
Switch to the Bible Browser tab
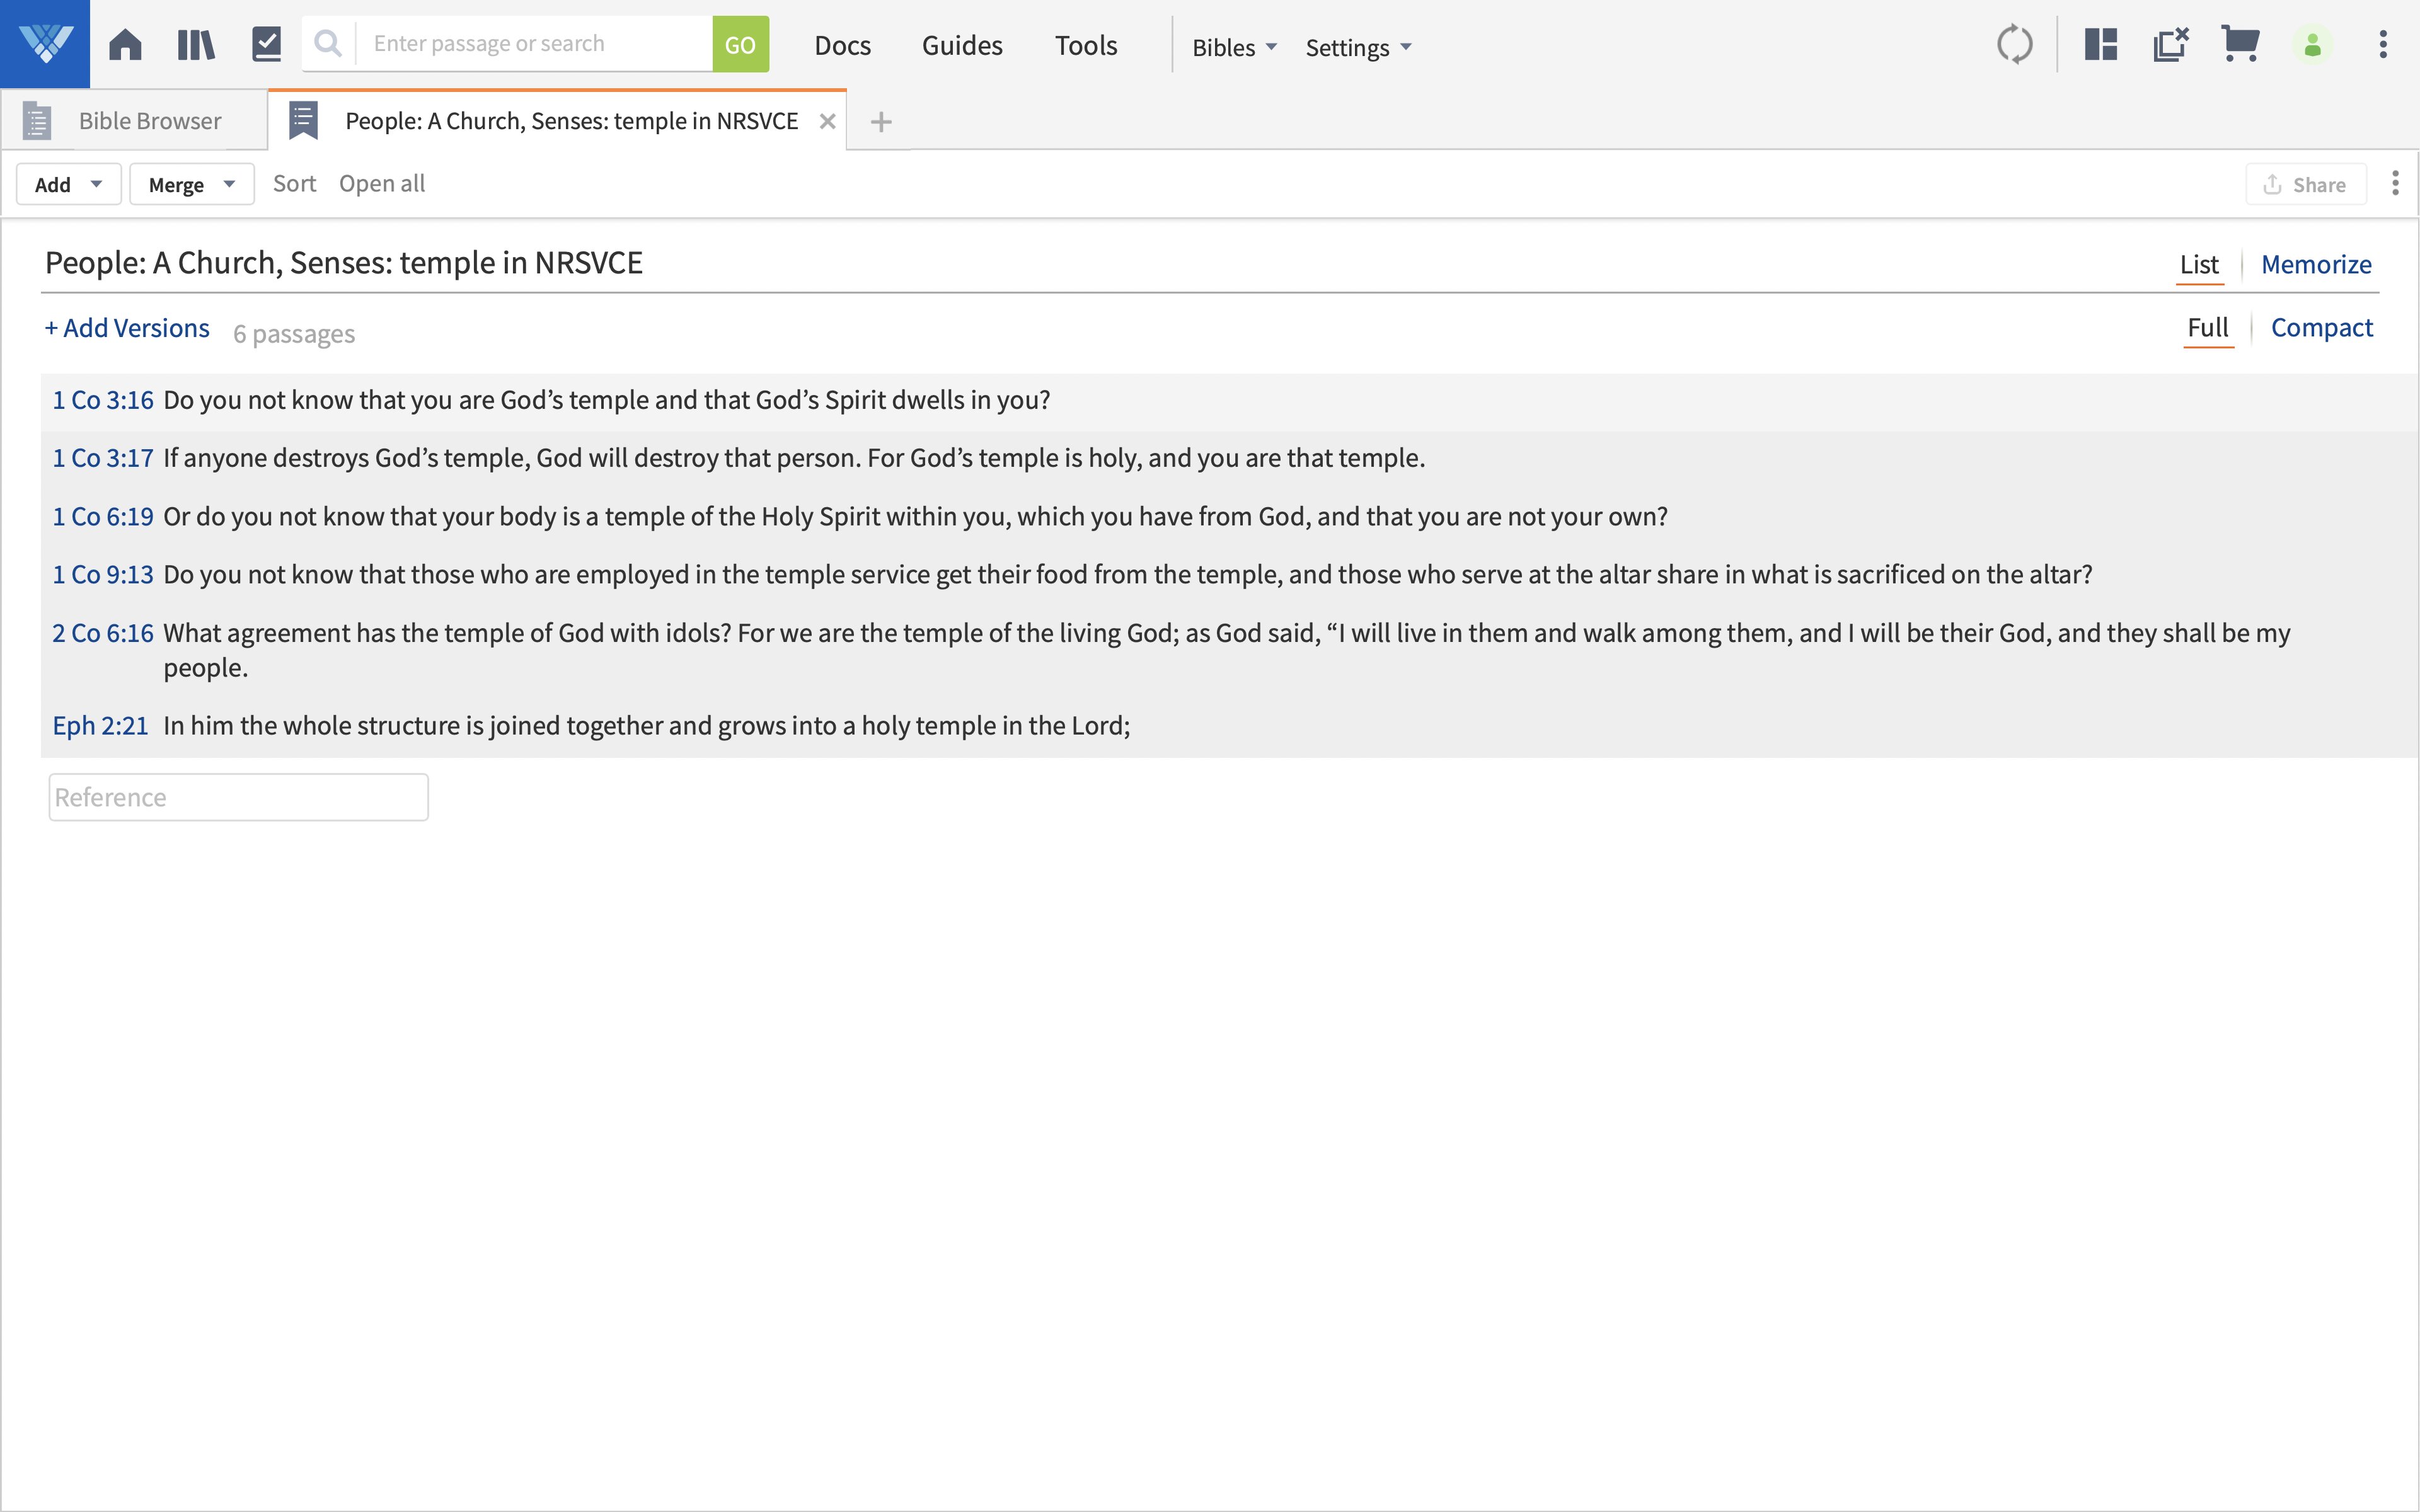(134, 121)
